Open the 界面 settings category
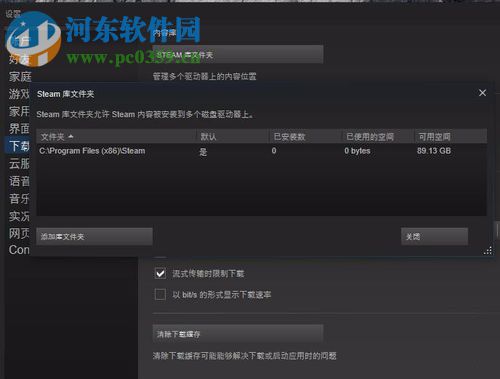Image resolution: width=500 pixels, height=379 pixels. (19, 128)
